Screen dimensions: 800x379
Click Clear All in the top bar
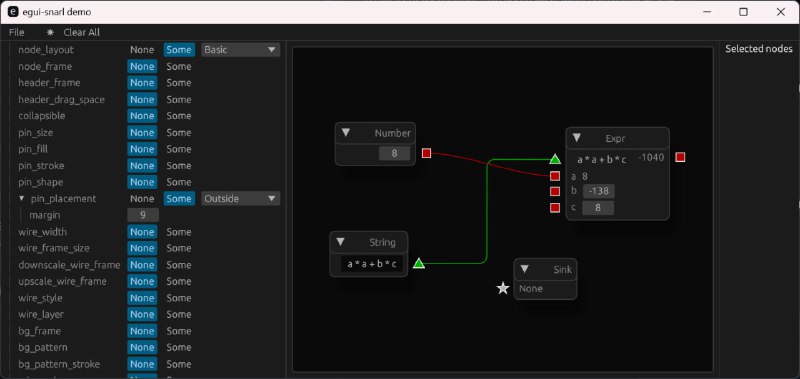(x=82, y=32)
